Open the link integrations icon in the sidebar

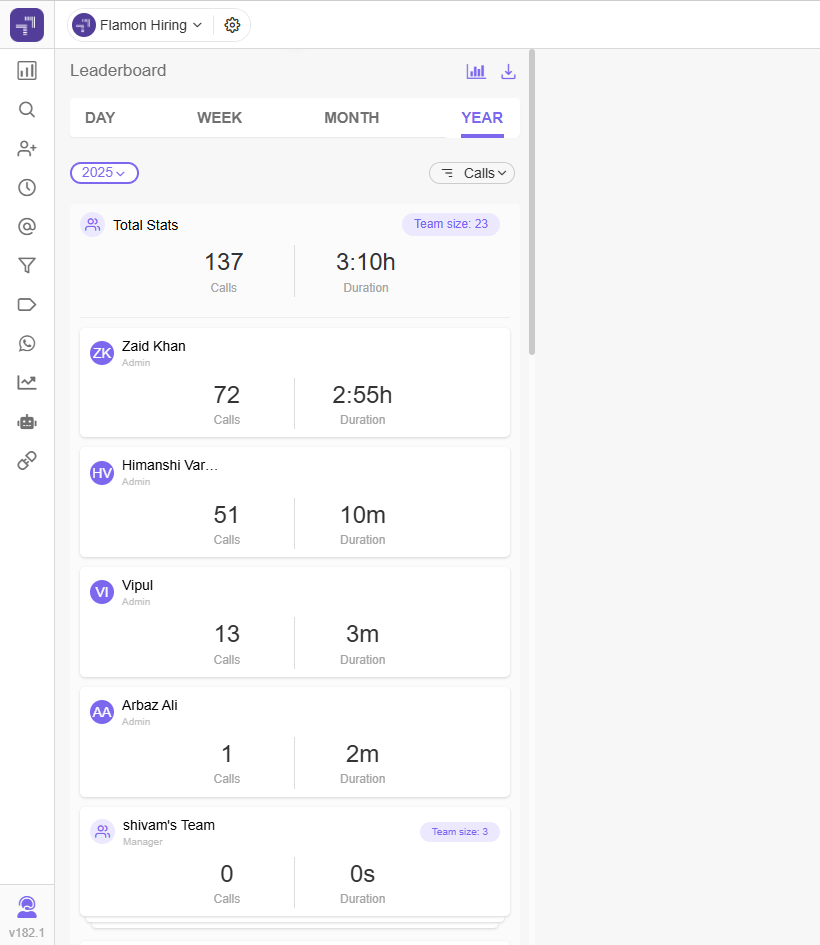[x=27, y=460]
